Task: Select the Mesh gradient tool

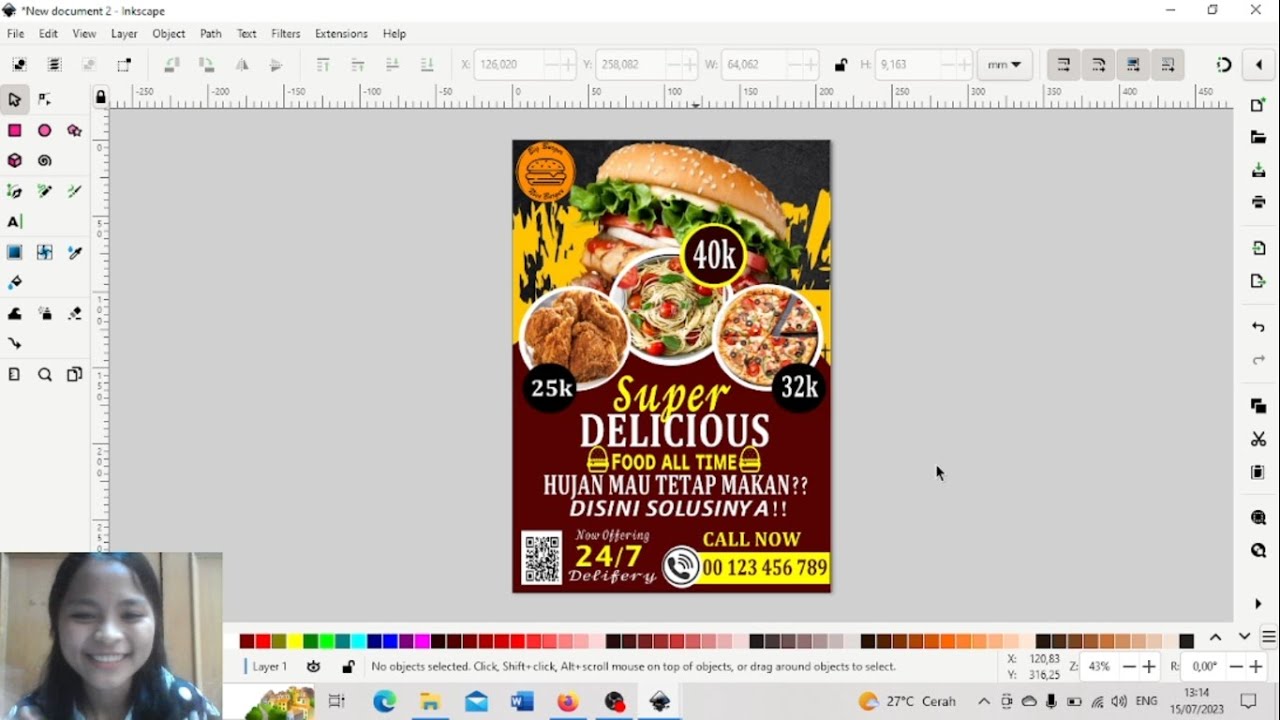Action: coord(44,252)
